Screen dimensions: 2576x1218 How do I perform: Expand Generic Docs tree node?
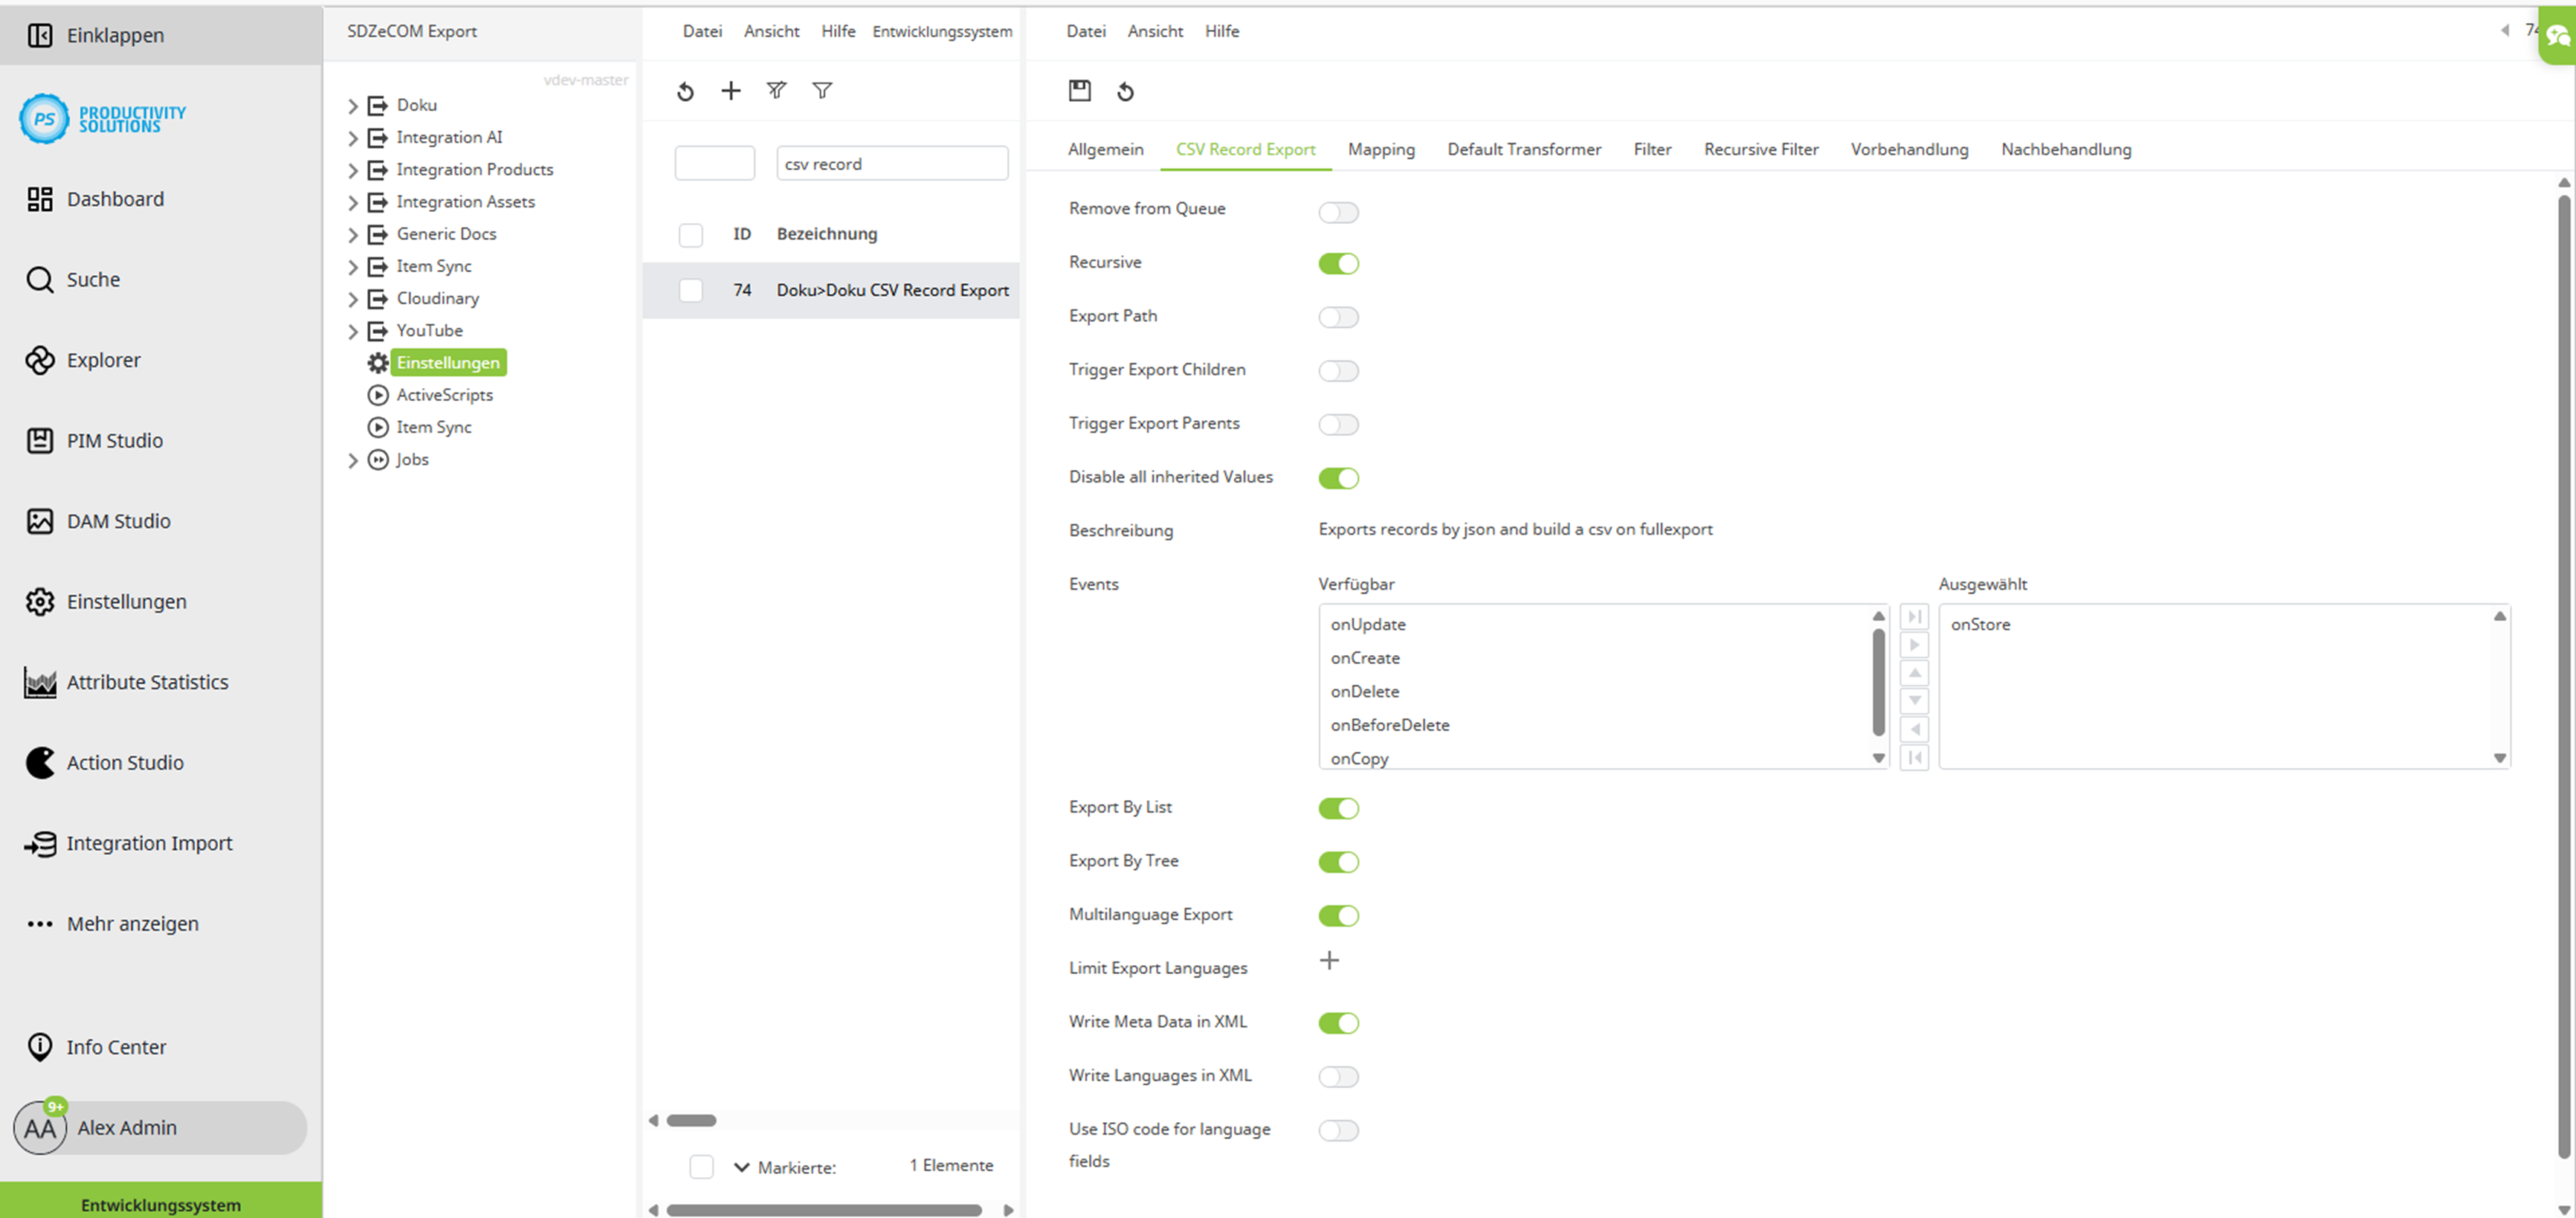[x=352, y=234]
